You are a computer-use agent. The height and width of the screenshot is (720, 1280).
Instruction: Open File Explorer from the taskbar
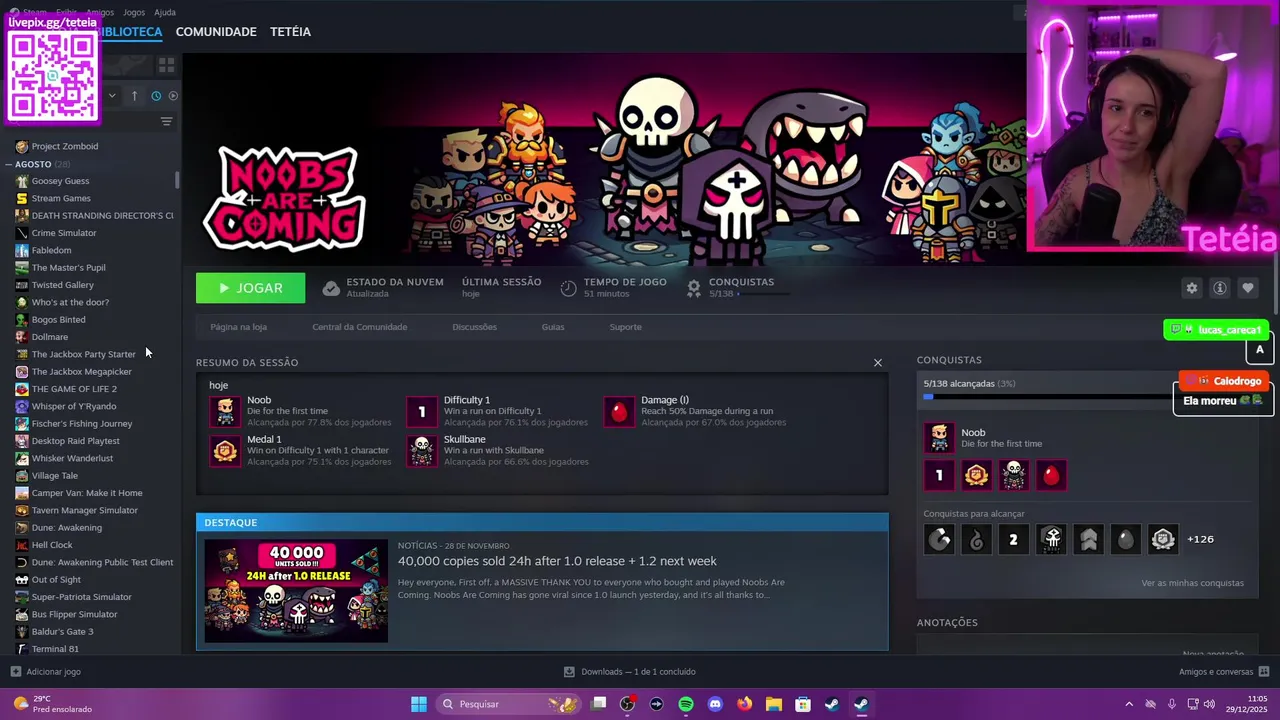tap(773, 704)
